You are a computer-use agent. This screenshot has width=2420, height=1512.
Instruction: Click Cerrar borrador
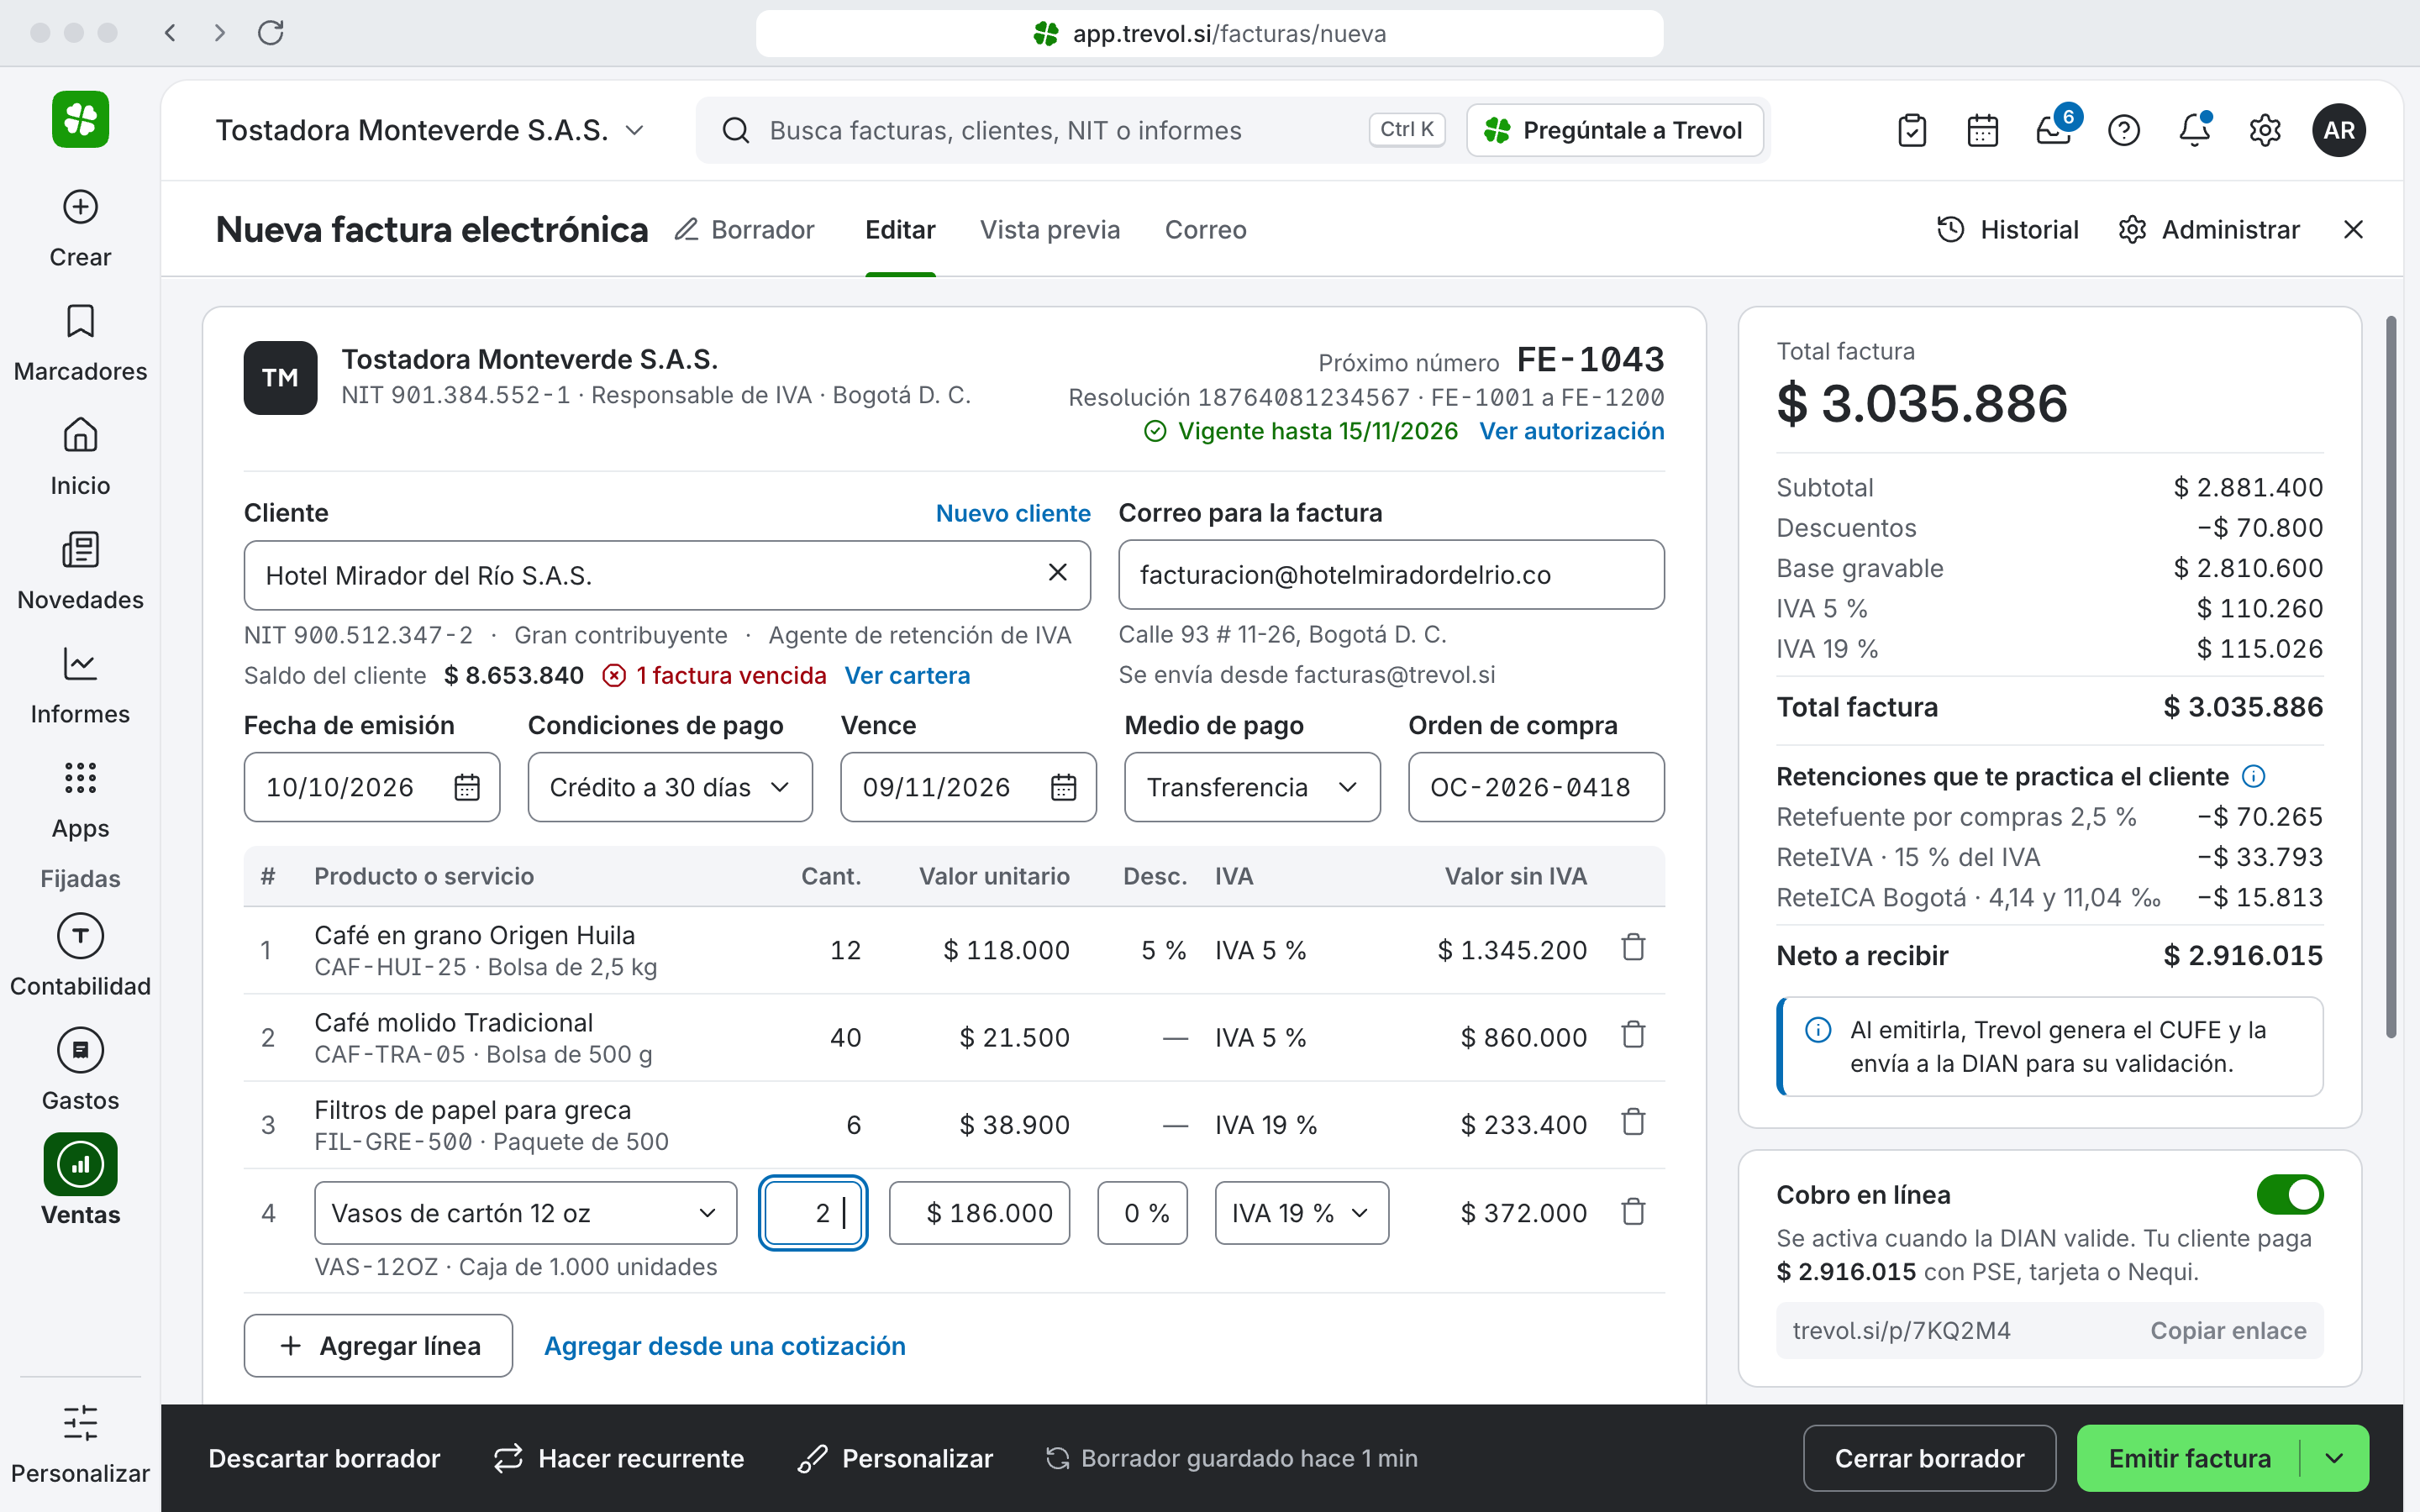(x=1929, y=1458)
